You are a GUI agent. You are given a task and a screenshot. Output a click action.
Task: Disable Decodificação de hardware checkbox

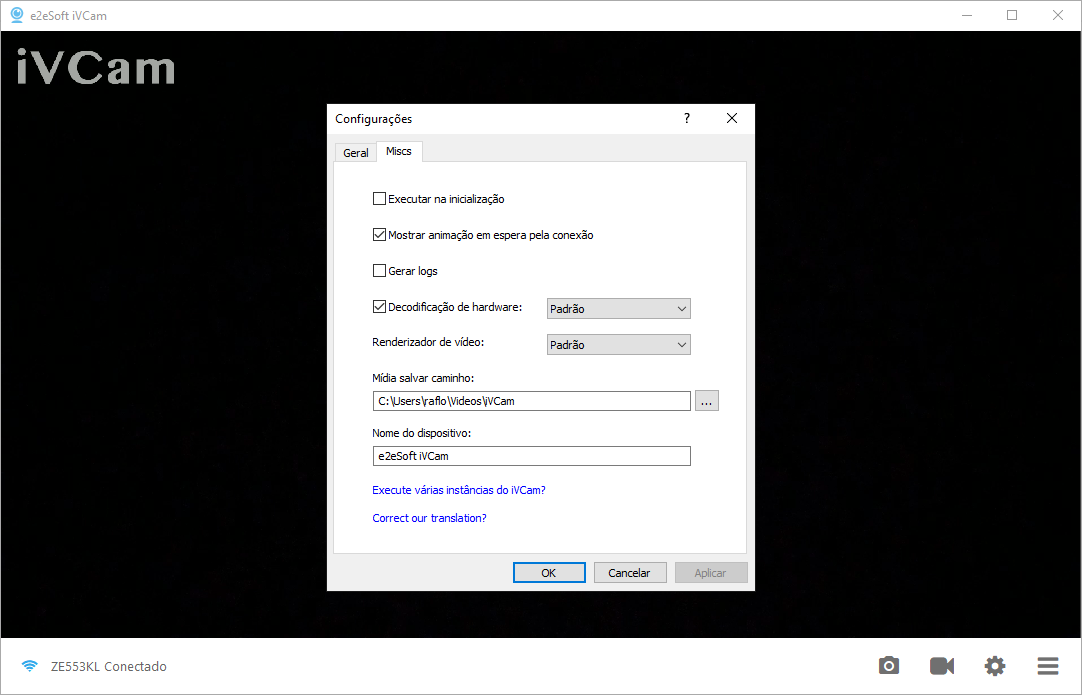(x=379, y=308)
